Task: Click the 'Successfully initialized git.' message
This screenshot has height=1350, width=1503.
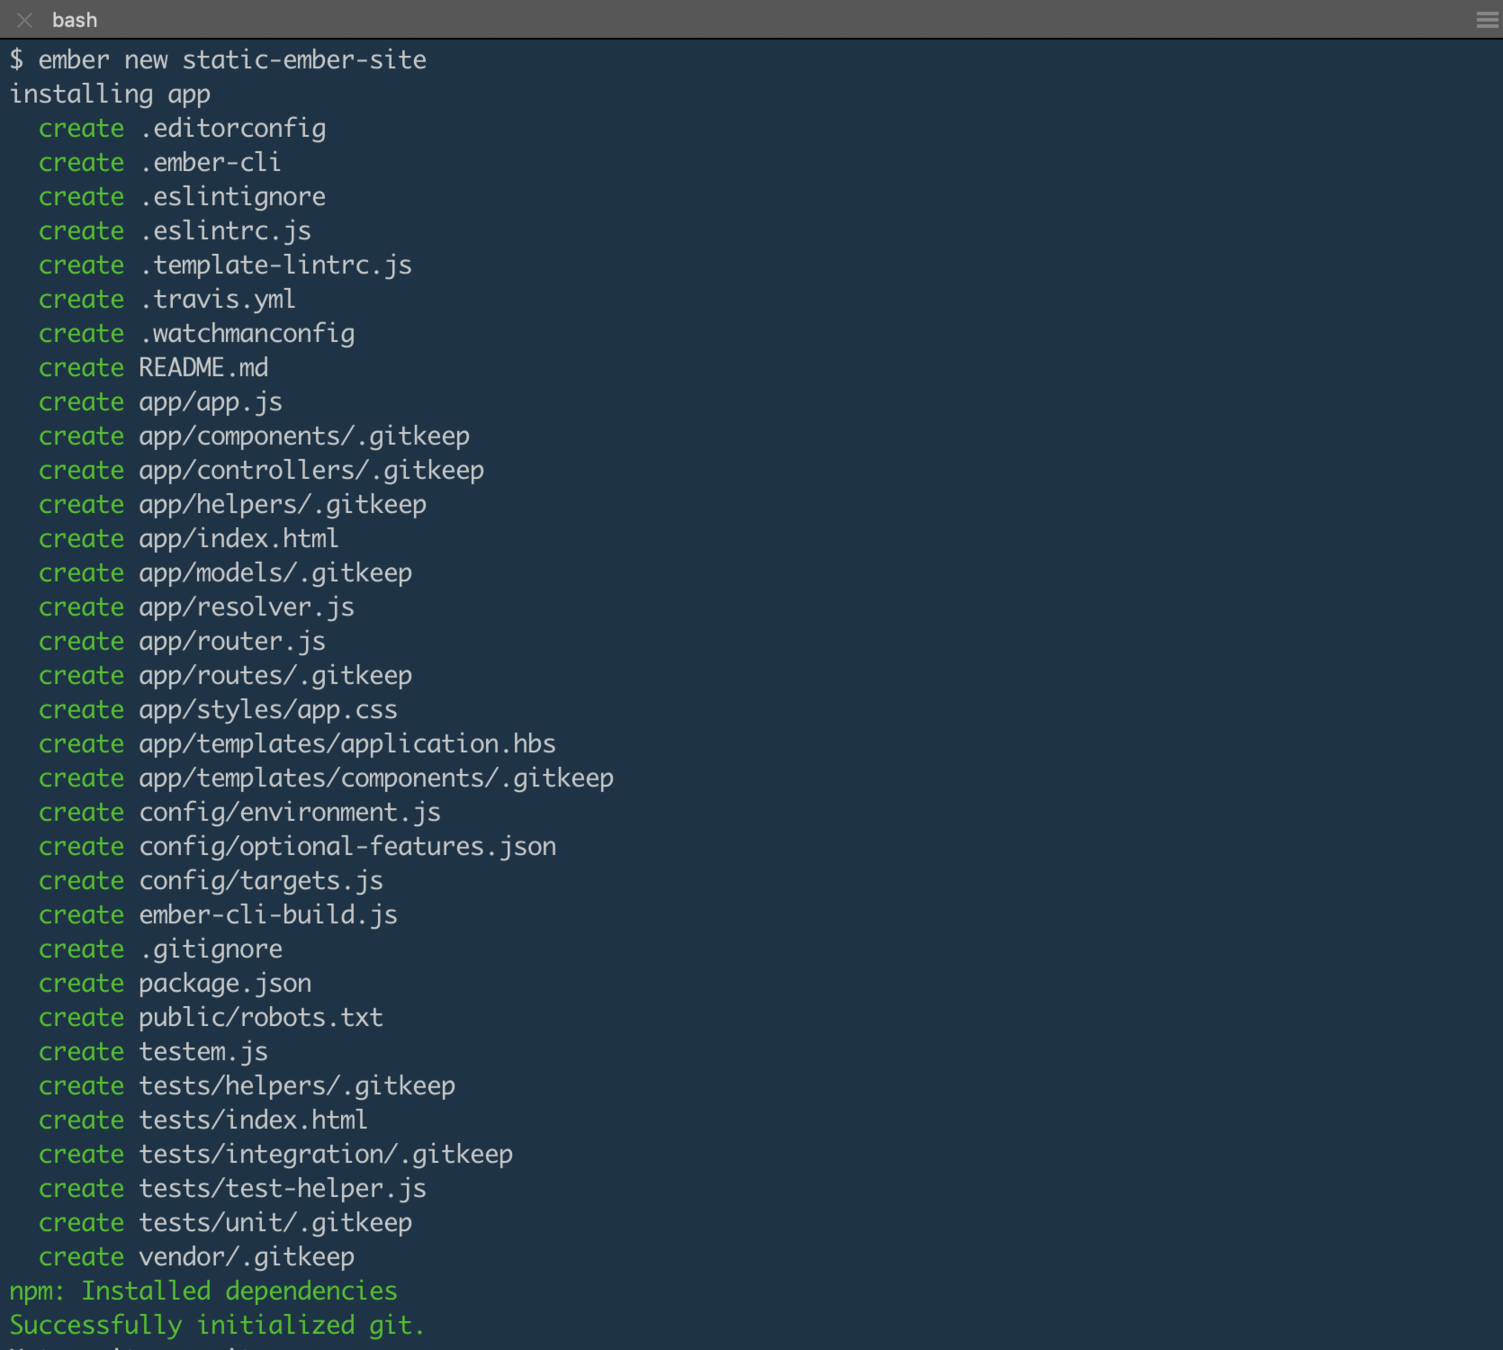Action: click(x=218, y=1325)
